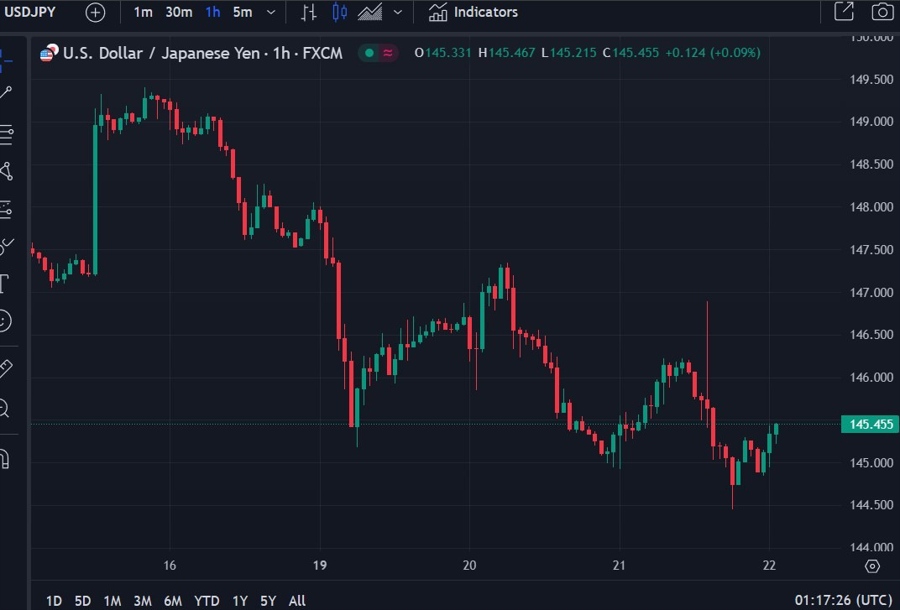The height and width of the screenshot is (610, 900).
Task: Select the Area chart style icon
Action: (370, 12)
